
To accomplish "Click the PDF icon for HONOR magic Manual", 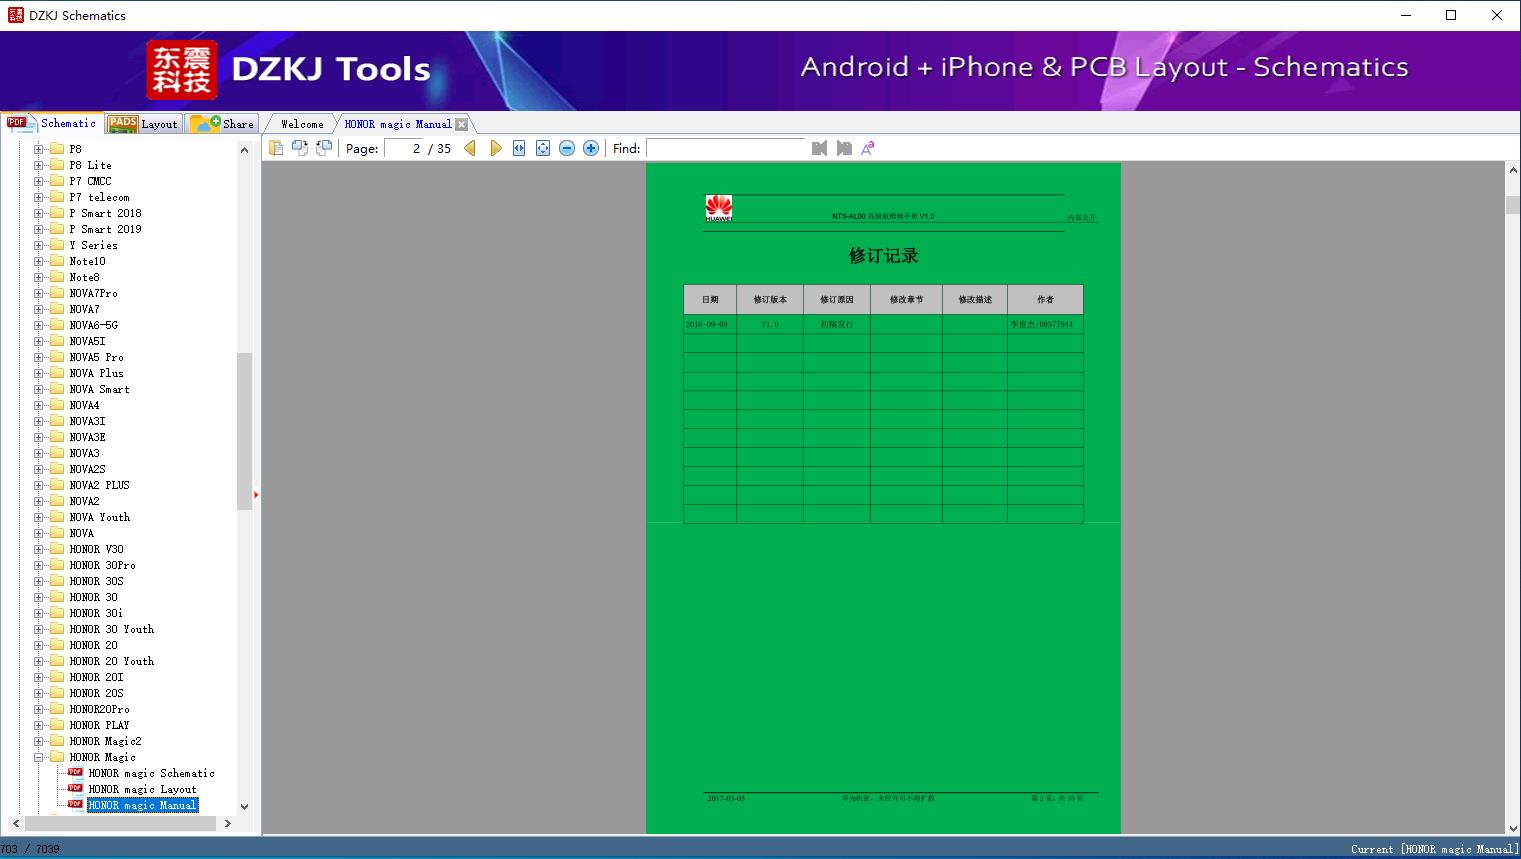I will coord(75,805).
